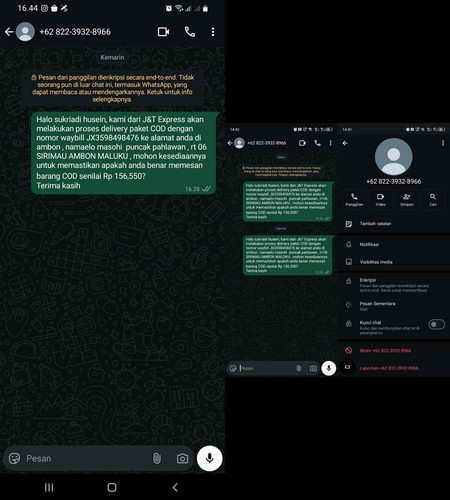Tap Android recent apps navigation button

pos(49,487)
